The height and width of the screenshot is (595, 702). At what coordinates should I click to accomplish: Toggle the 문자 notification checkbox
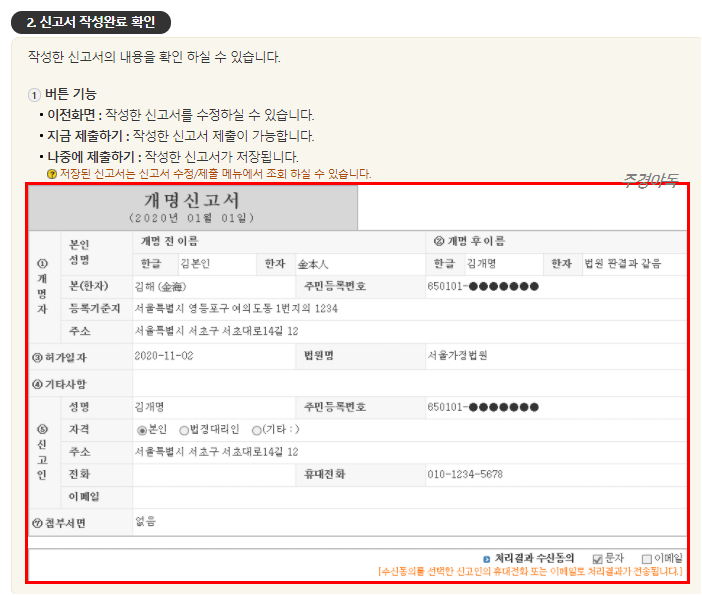point(597,559)
